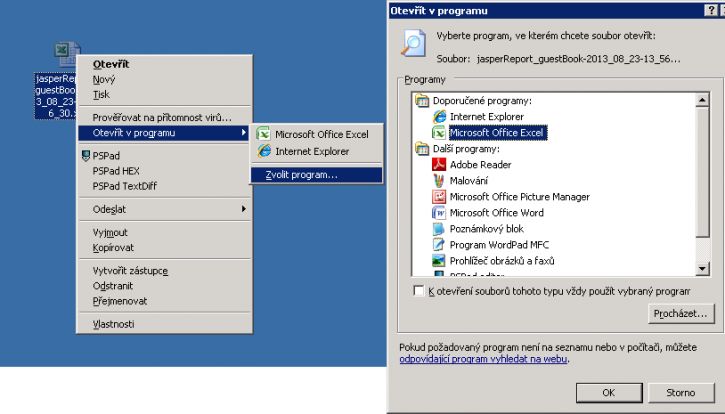Viewport: 725px width, 414px height.
Task: Click the Adobe Reader icon
Action: click(438, 164)
